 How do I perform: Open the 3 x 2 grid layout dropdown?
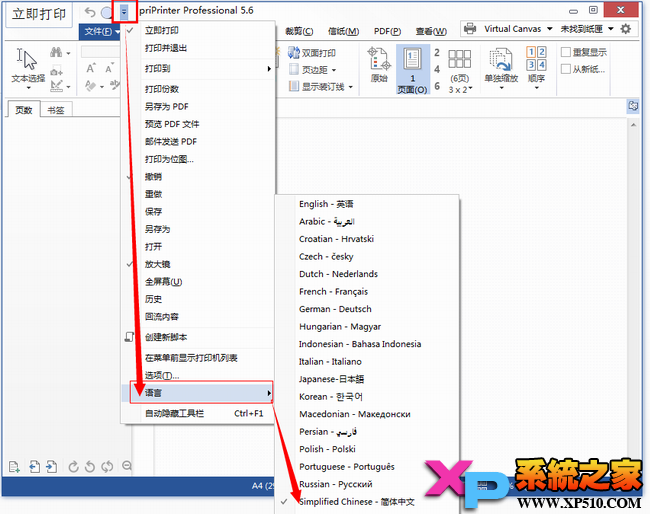[x=460, y=90]
